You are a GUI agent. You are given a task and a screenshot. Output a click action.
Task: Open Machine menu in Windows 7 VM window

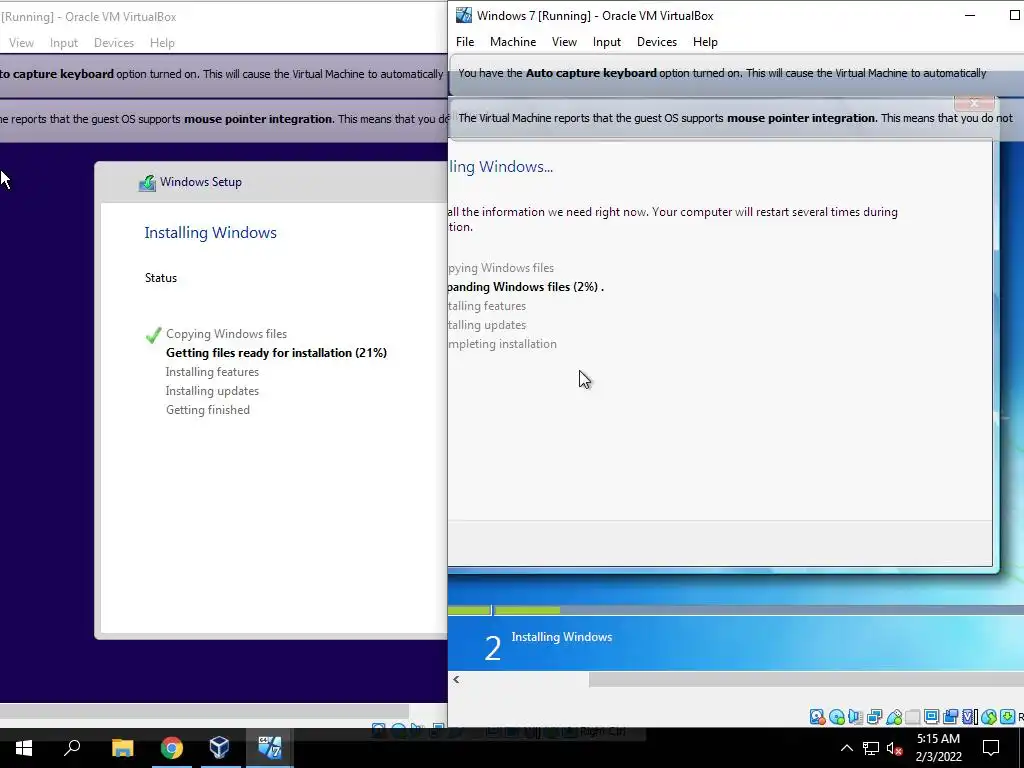point(513,42)
